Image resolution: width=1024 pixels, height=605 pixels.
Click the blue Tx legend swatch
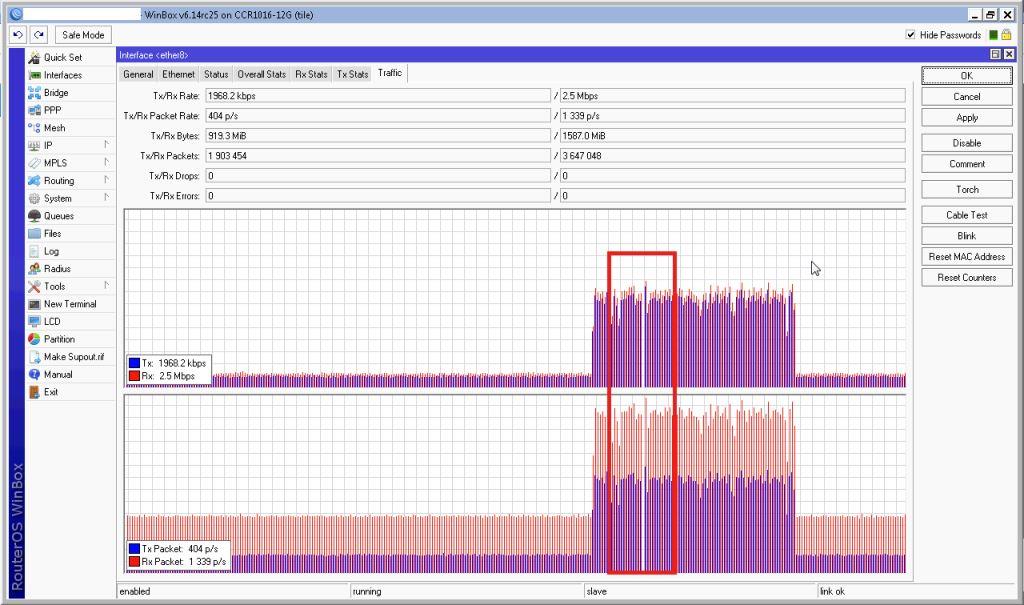(134, 364)
